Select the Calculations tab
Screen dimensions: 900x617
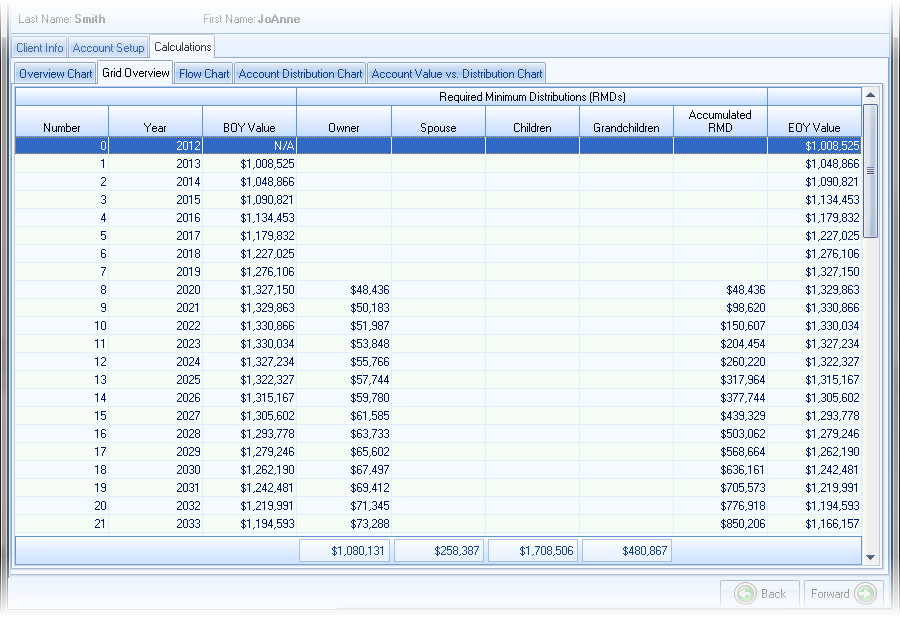(182, 47)
